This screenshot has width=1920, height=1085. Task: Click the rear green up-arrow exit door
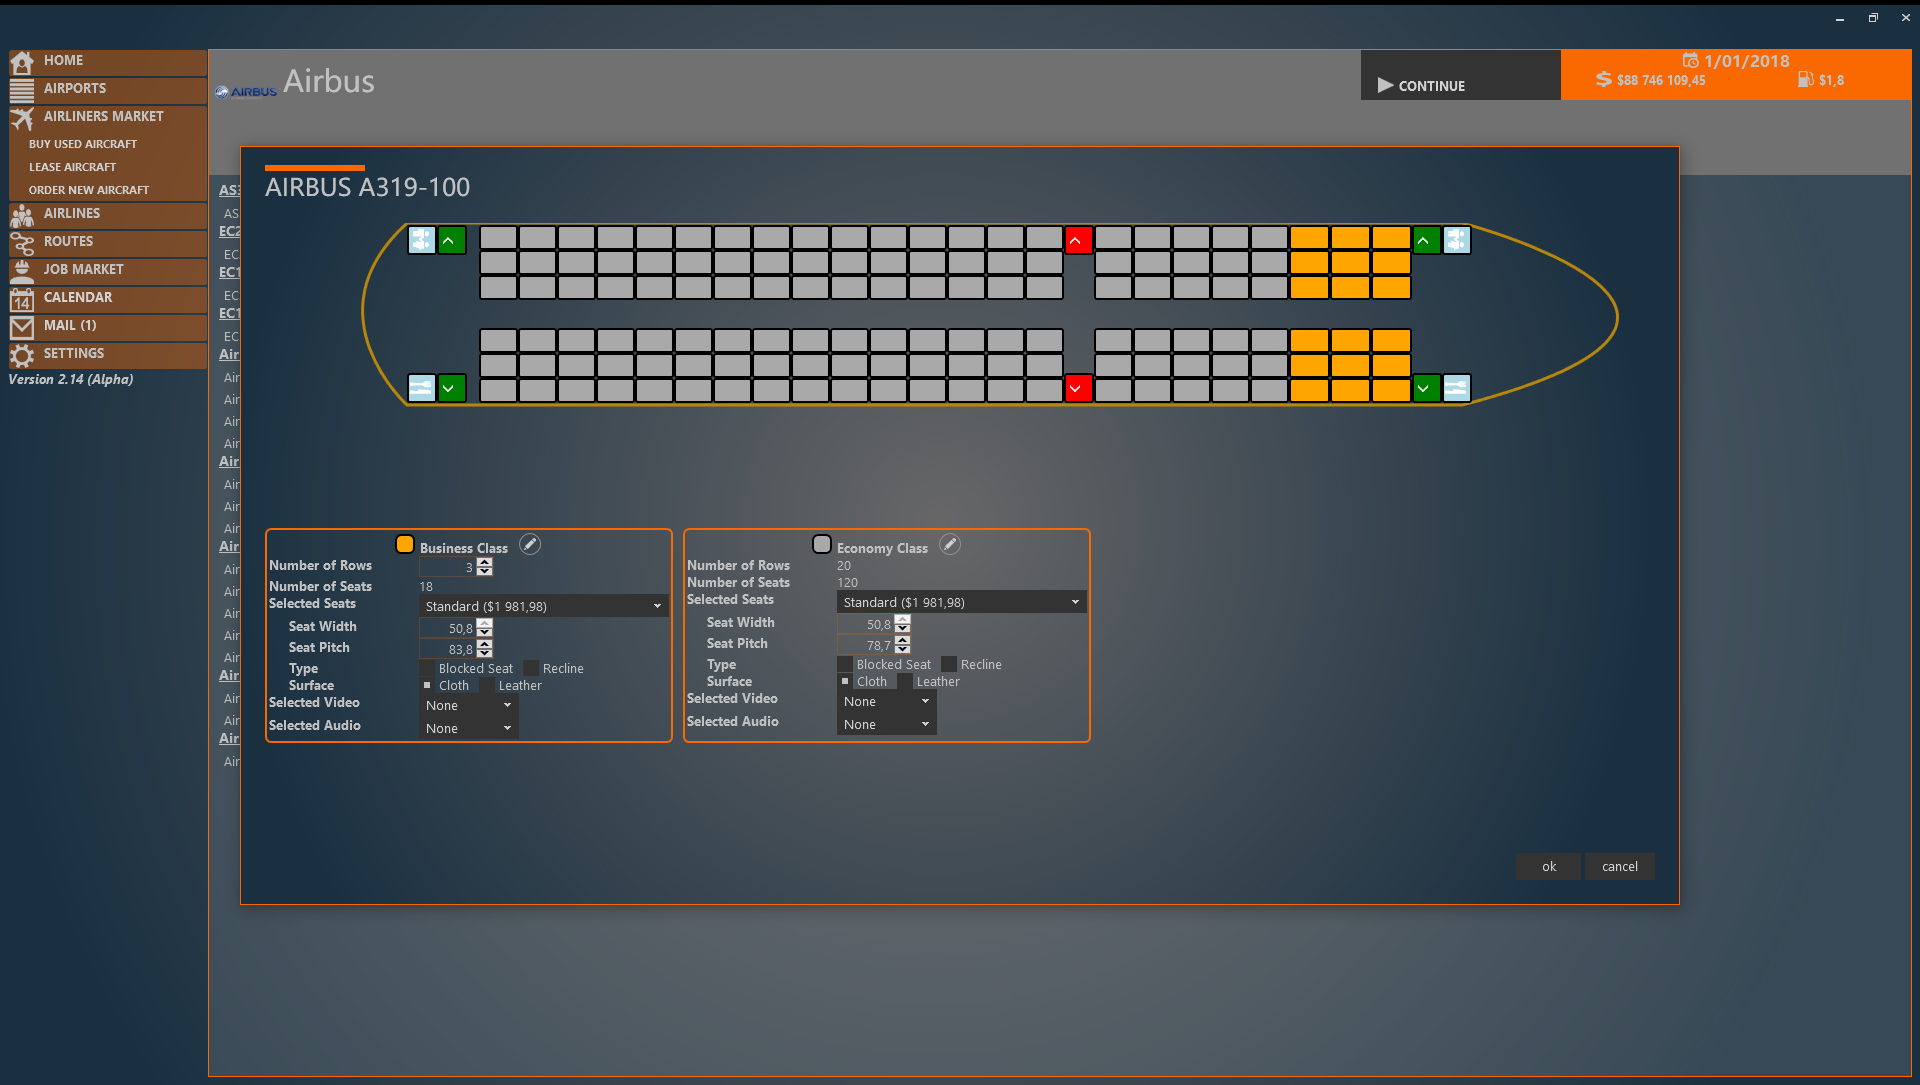click(x=1426, y=240)
